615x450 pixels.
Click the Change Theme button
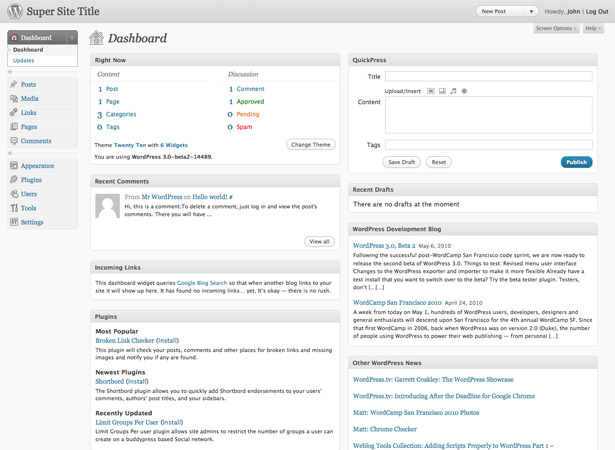pyautogui.click(x=311, y=144)
